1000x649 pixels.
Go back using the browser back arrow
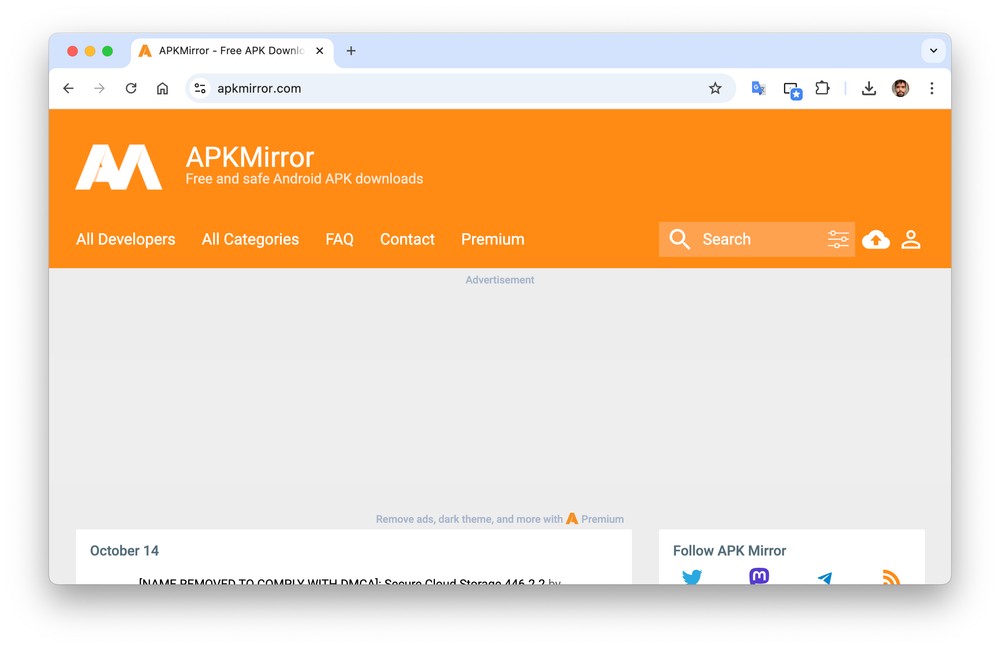click(x=68, y=88)
